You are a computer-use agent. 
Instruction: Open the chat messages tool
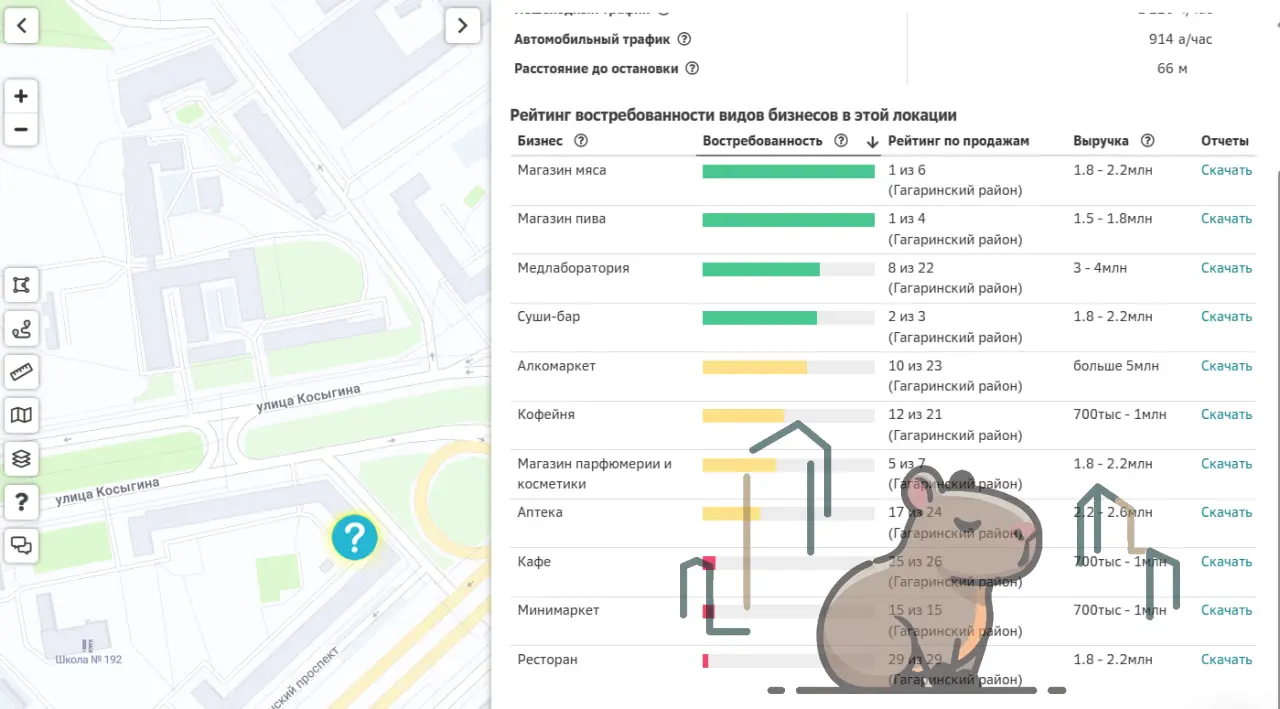tap(21, 546)
